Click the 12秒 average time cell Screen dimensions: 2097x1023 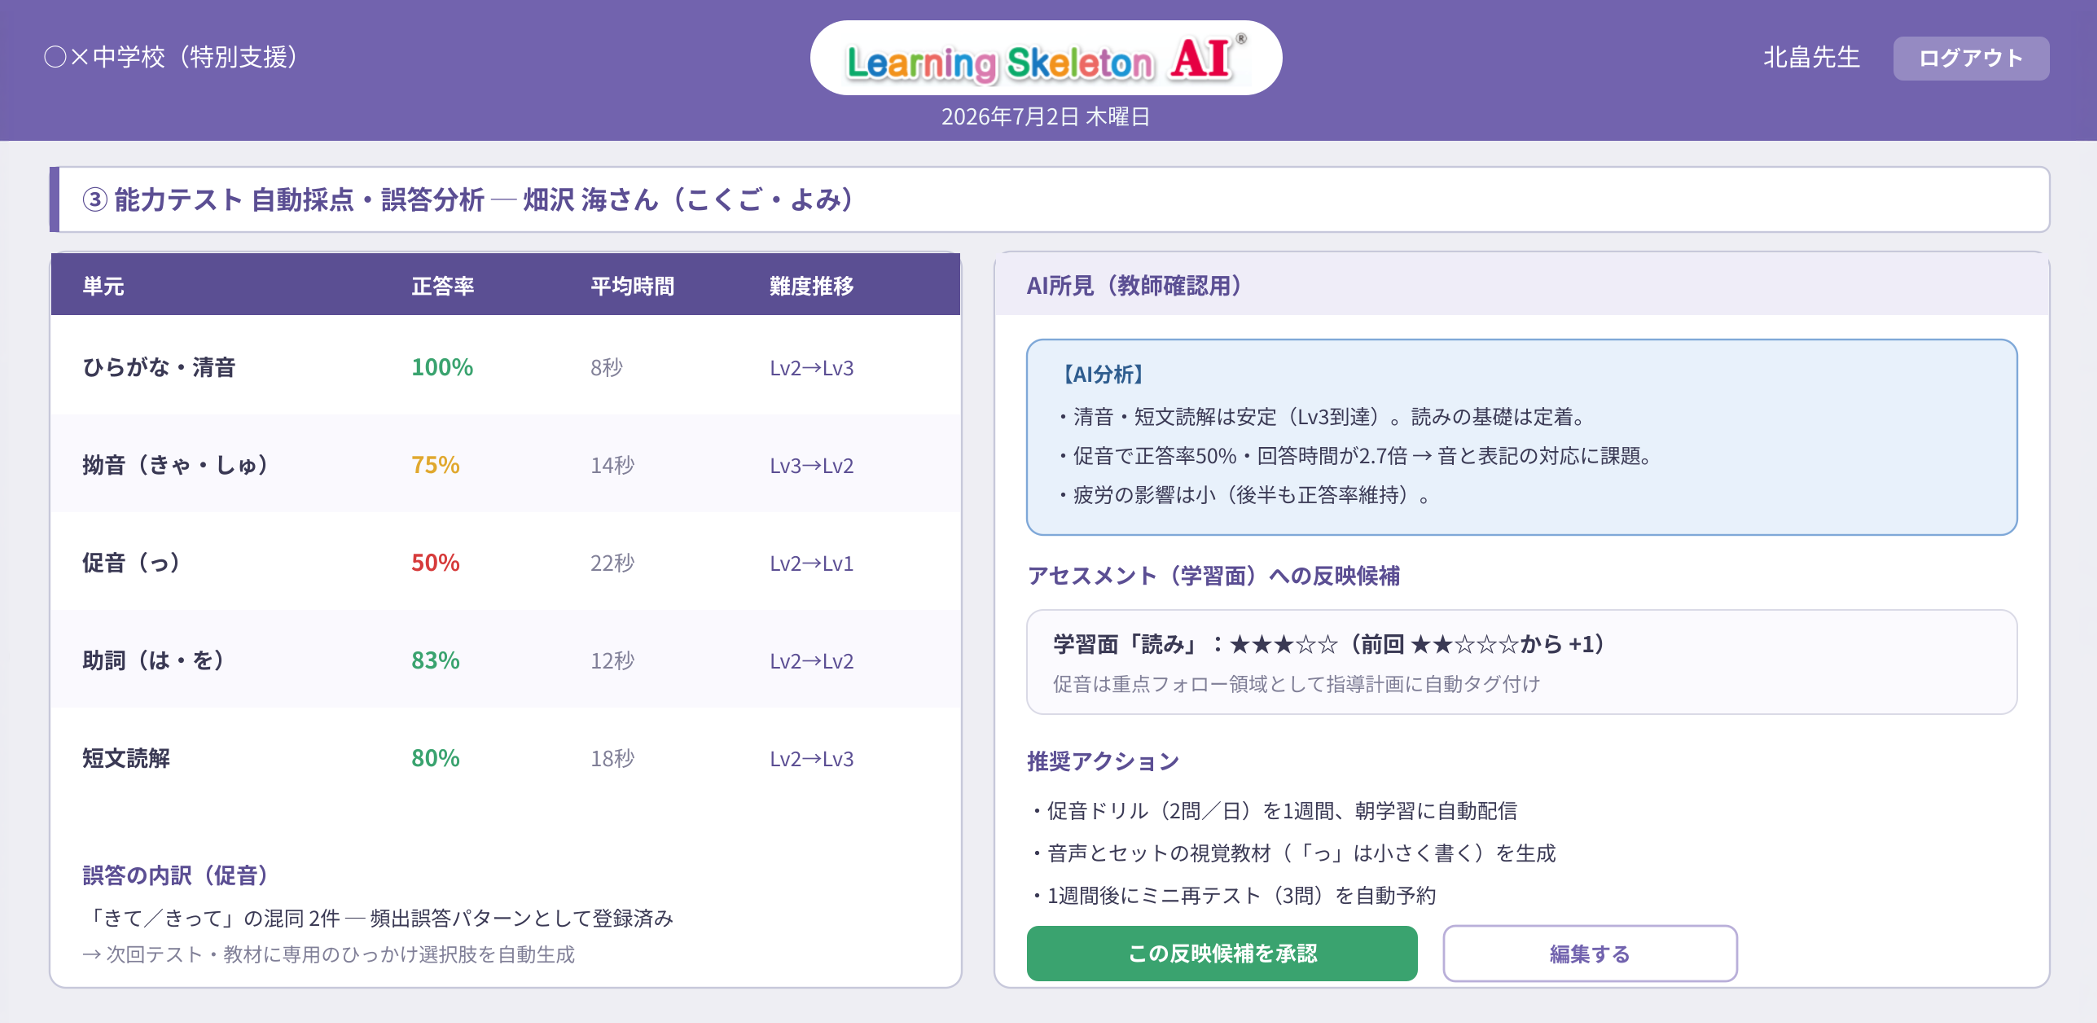612,661
